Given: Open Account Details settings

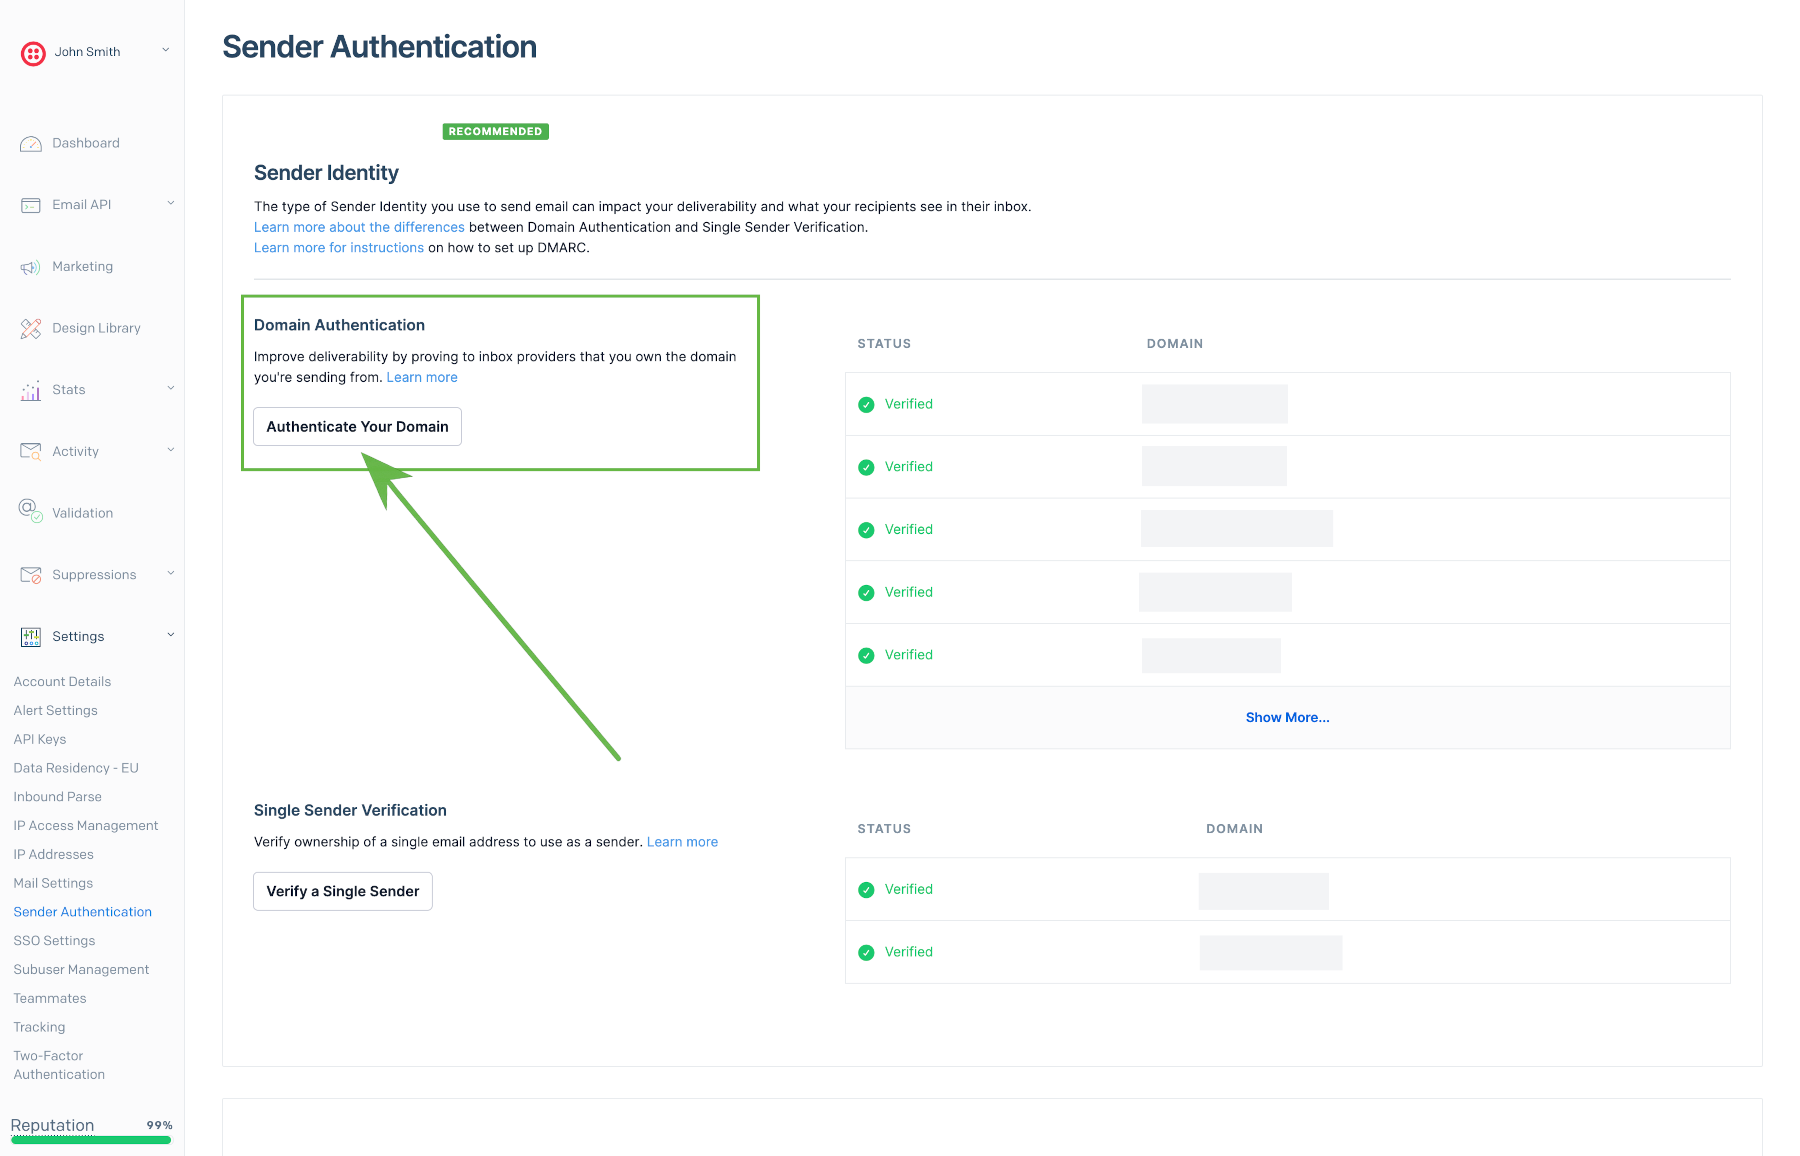Looking at the screenshot, I should [62, 682].
